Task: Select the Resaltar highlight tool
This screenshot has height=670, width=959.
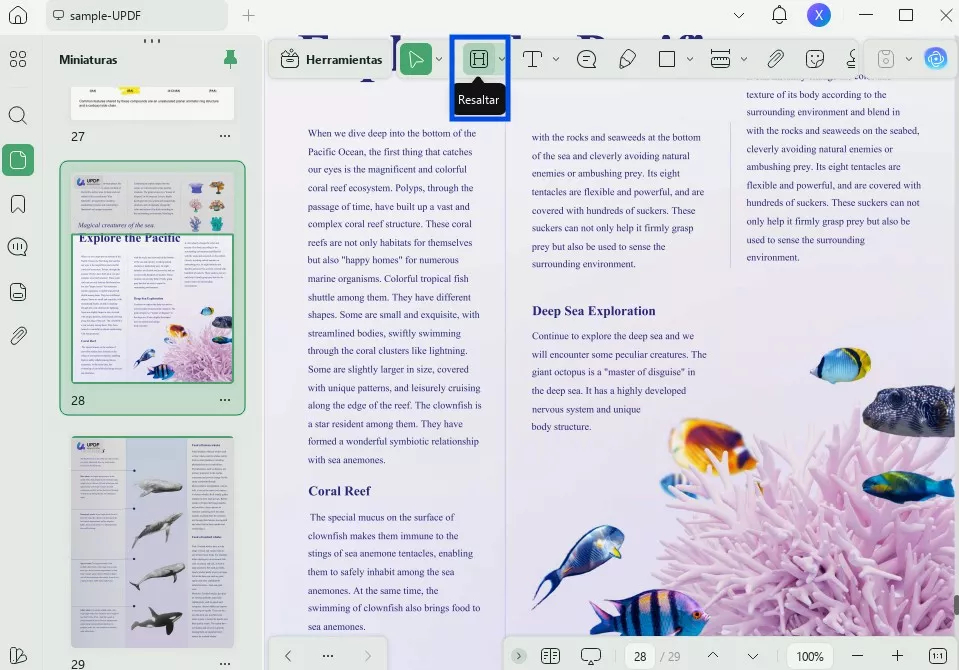Action: 478,59
